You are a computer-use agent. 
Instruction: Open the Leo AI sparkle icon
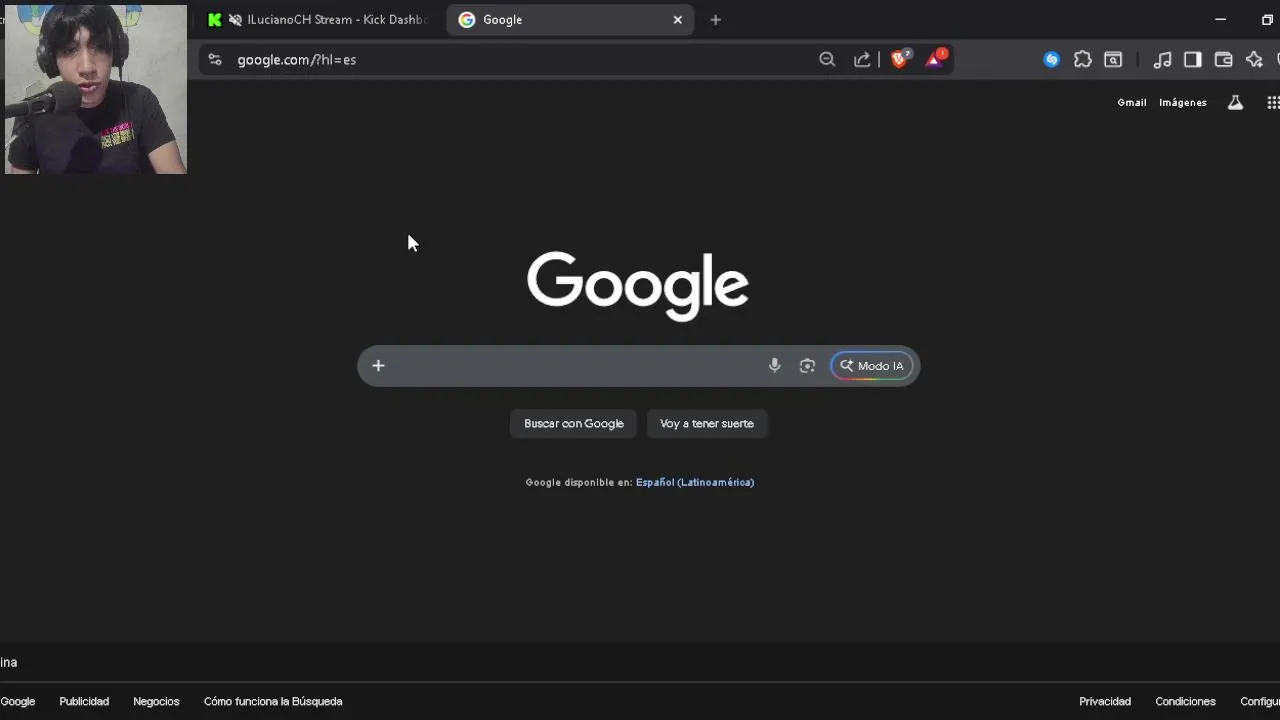pos(1254,60)
